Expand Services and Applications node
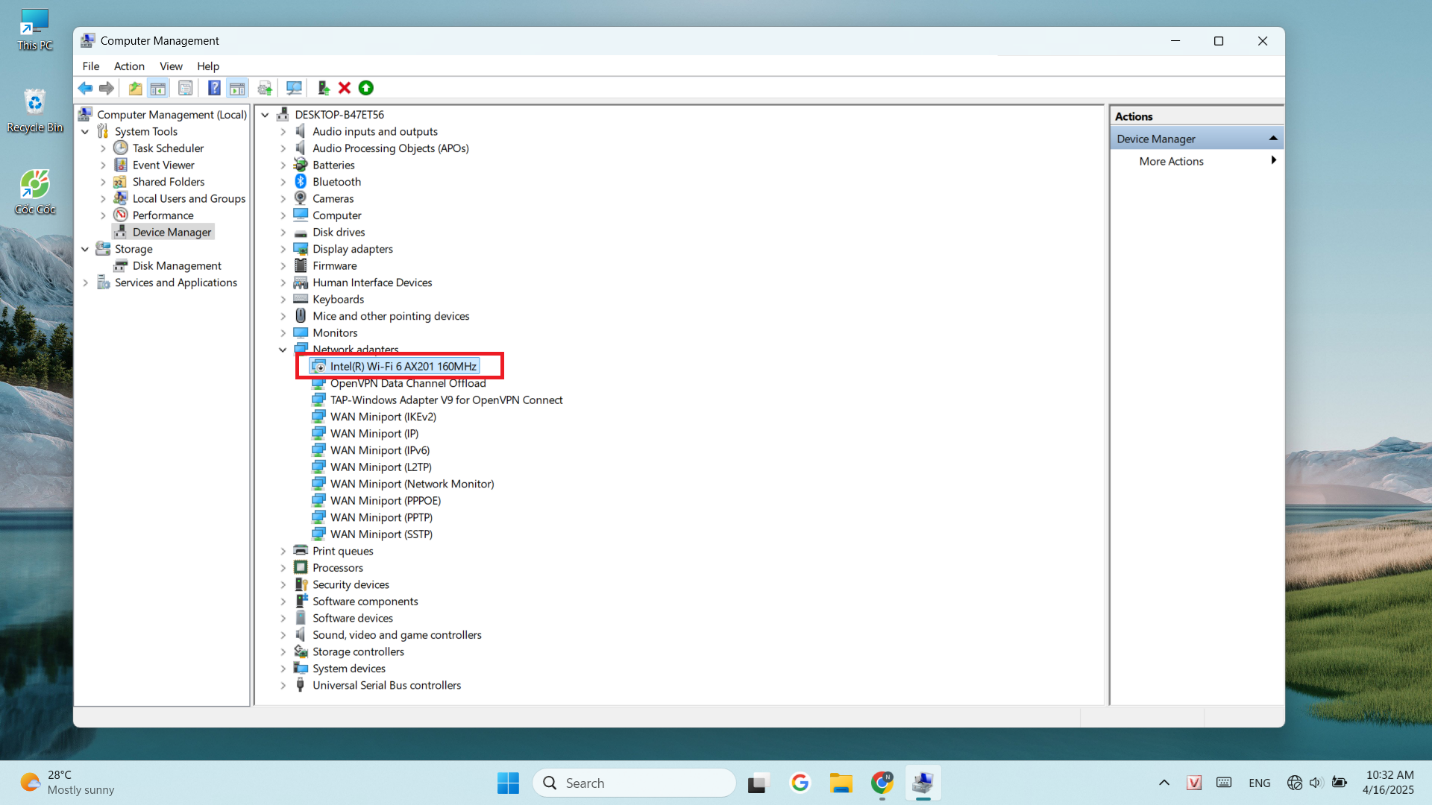Viewport: 1432px width, 805px height. pos(85,283)
